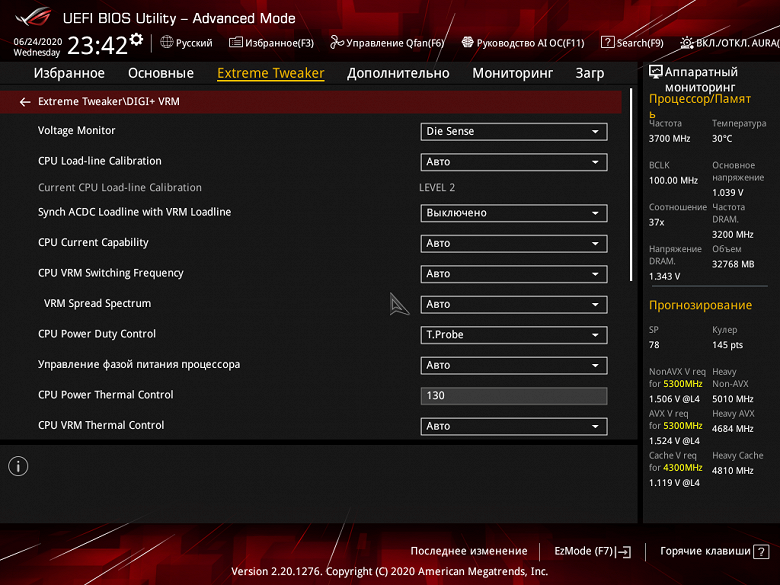Viewport: 780px width, 585px height.
Task: Open Search(F9)
Action: [632, 43]
